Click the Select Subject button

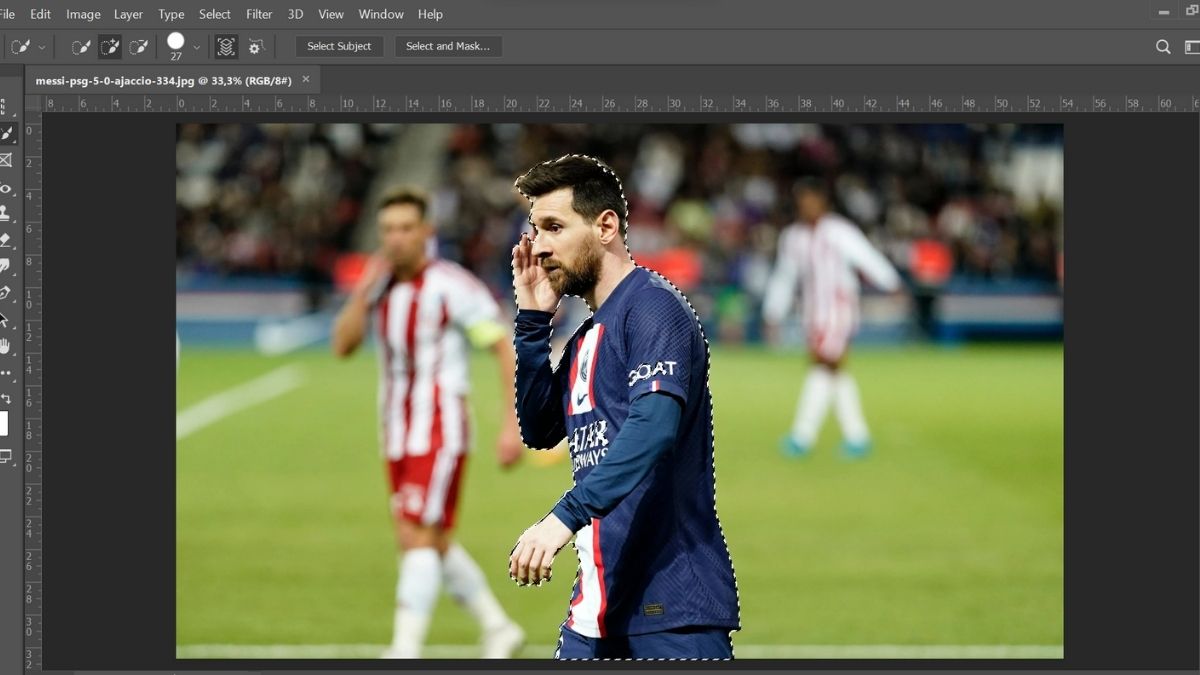tap(339, 46)
